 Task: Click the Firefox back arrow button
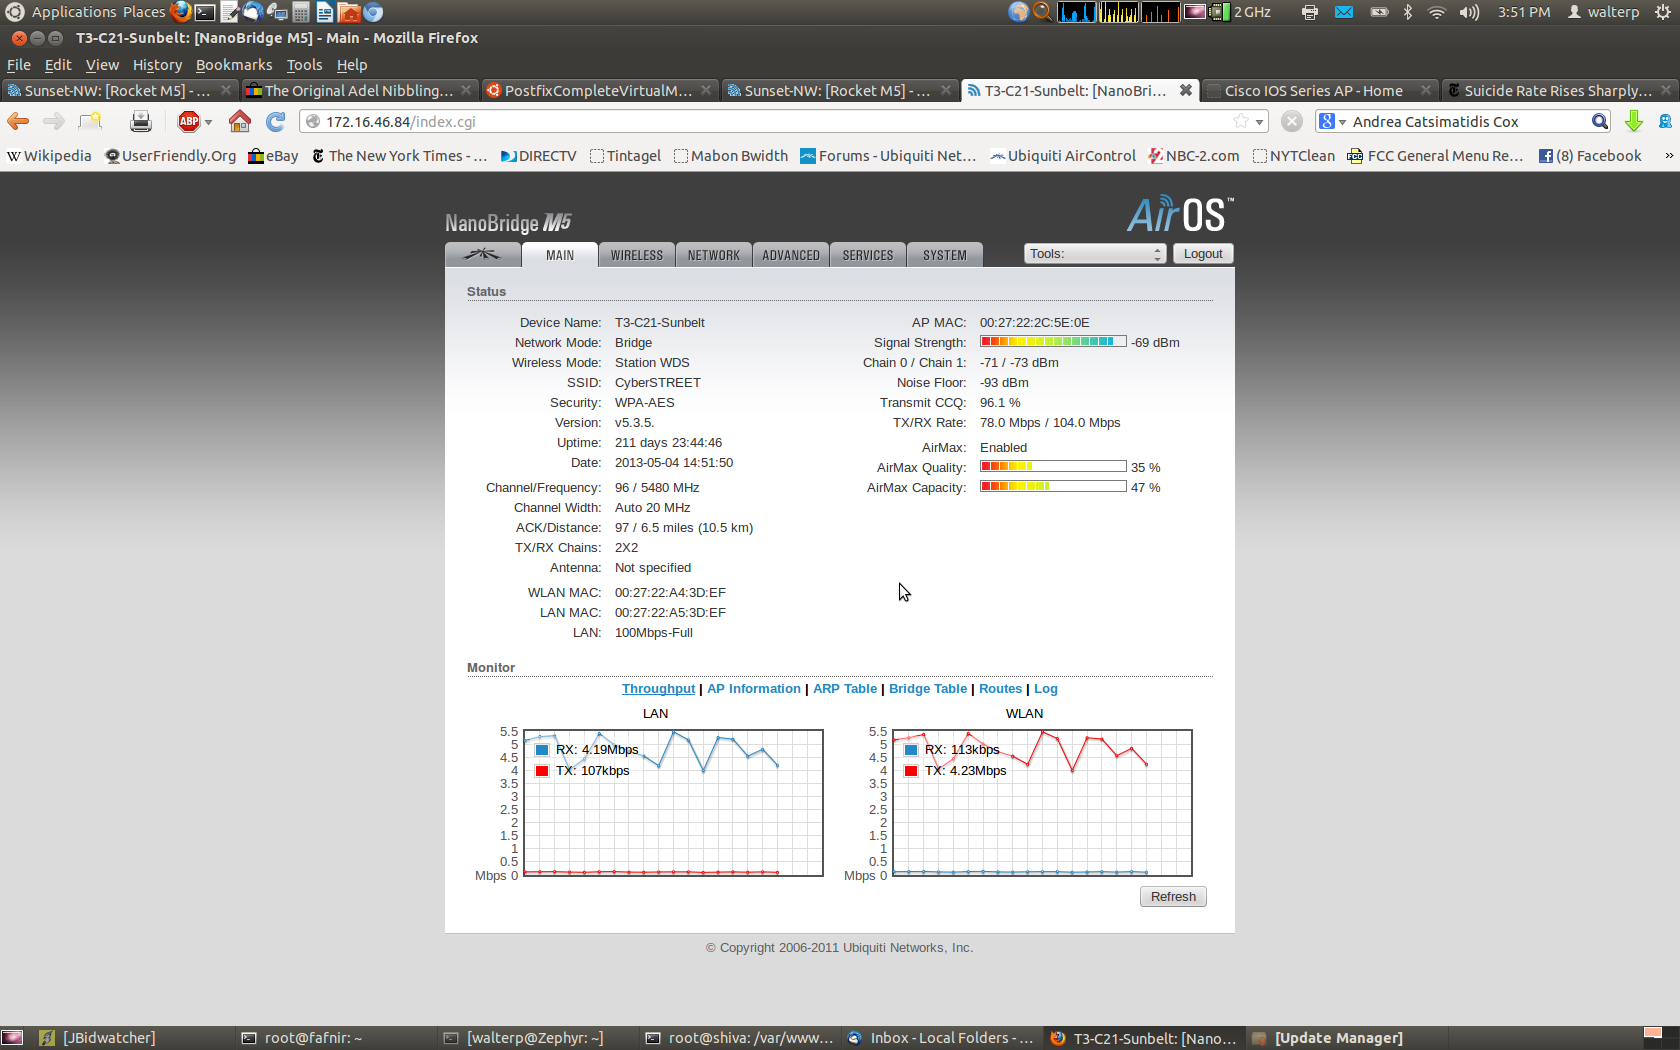[18, 122]
